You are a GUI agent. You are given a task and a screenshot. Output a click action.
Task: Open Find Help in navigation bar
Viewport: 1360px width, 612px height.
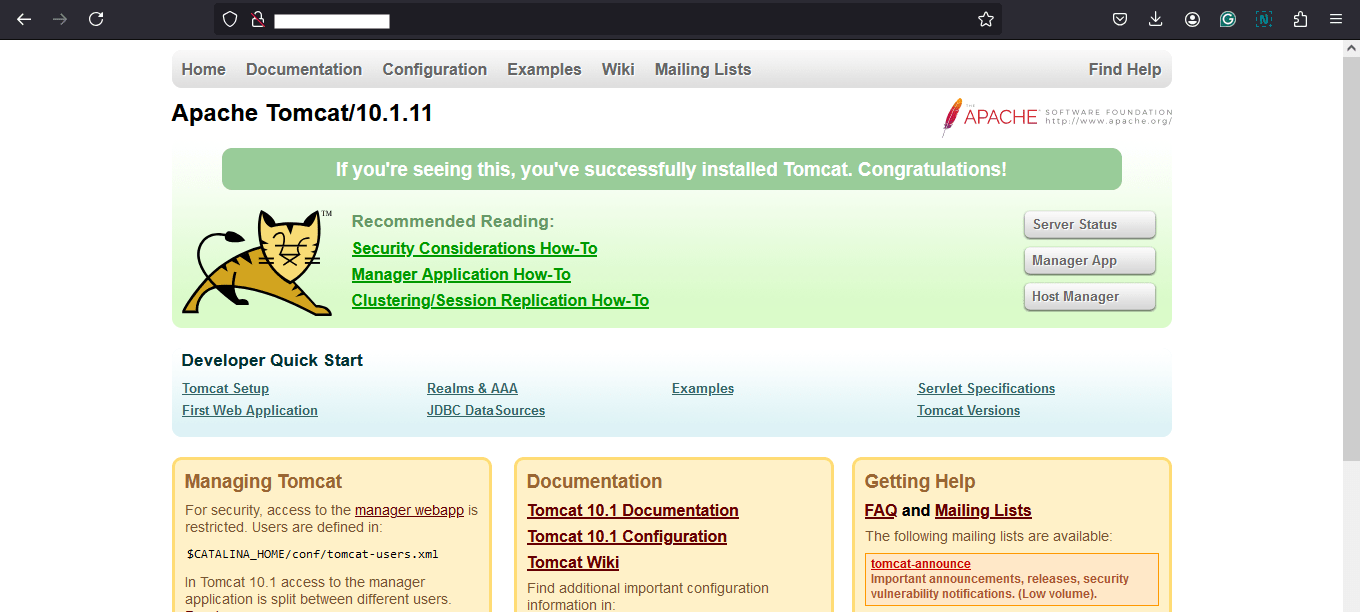1125,69
